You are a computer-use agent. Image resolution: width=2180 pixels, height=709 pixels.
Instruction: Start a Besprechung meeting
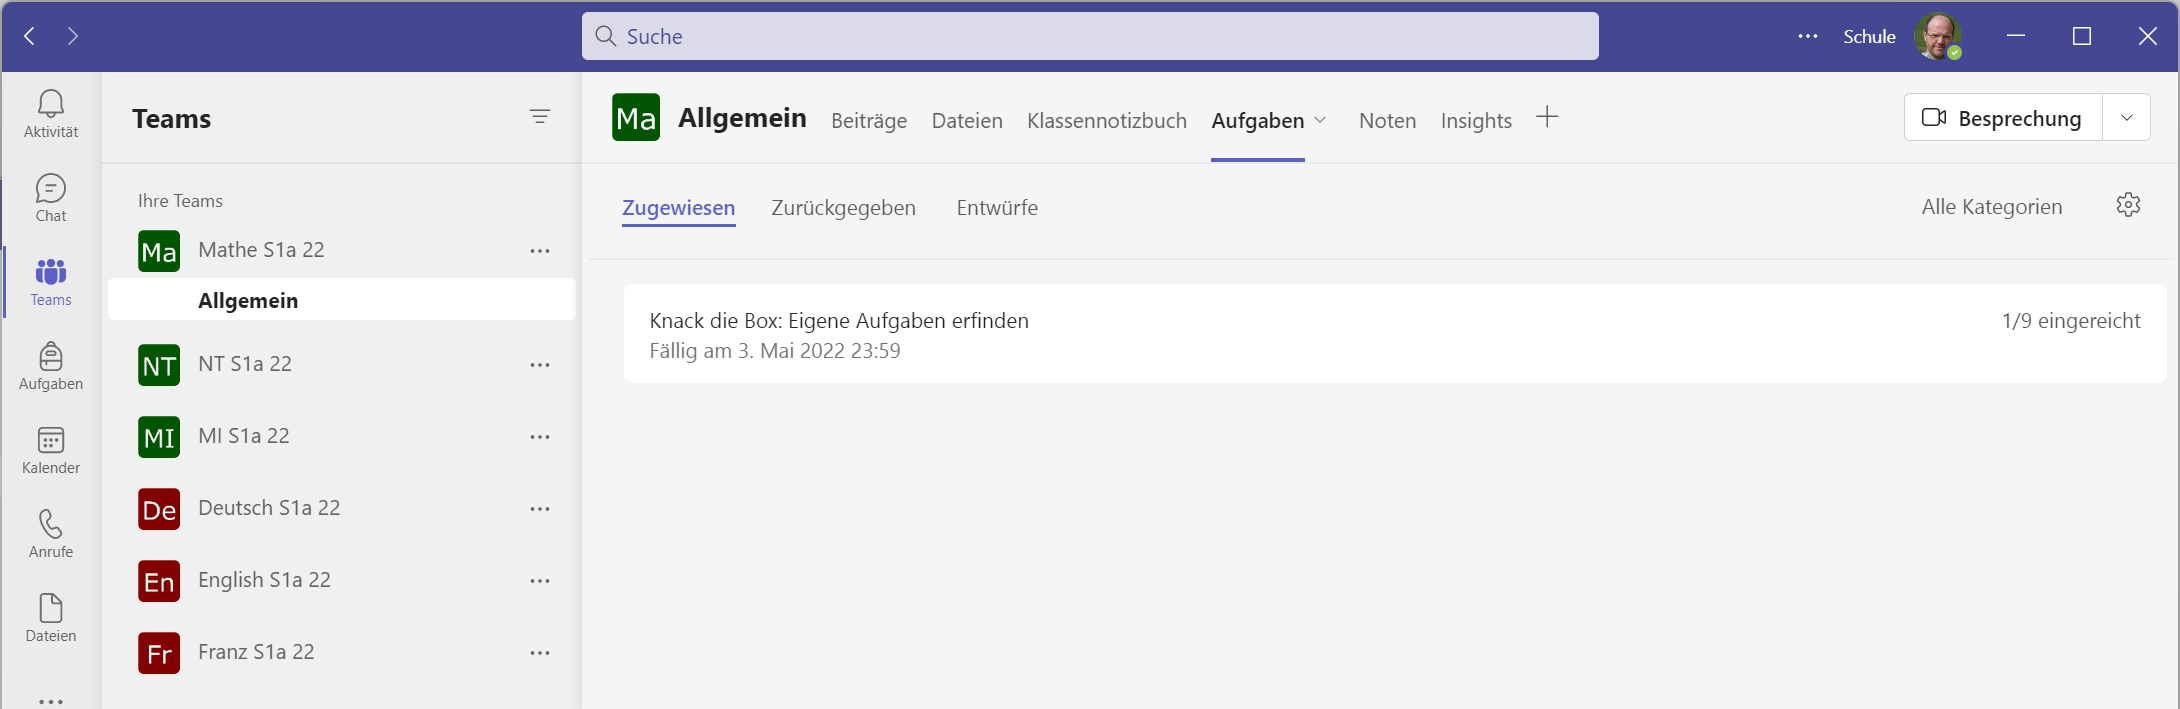[x=2003, y=118]
